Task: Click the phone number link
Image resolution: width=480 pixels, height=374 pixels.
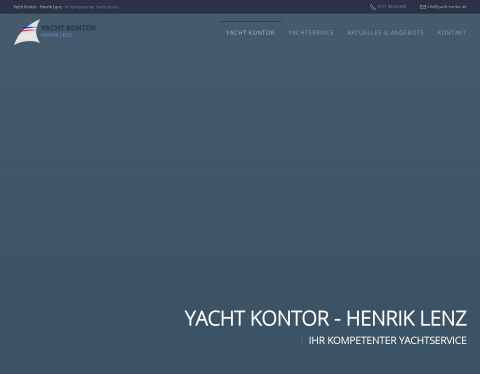Action: click(392, 7)
